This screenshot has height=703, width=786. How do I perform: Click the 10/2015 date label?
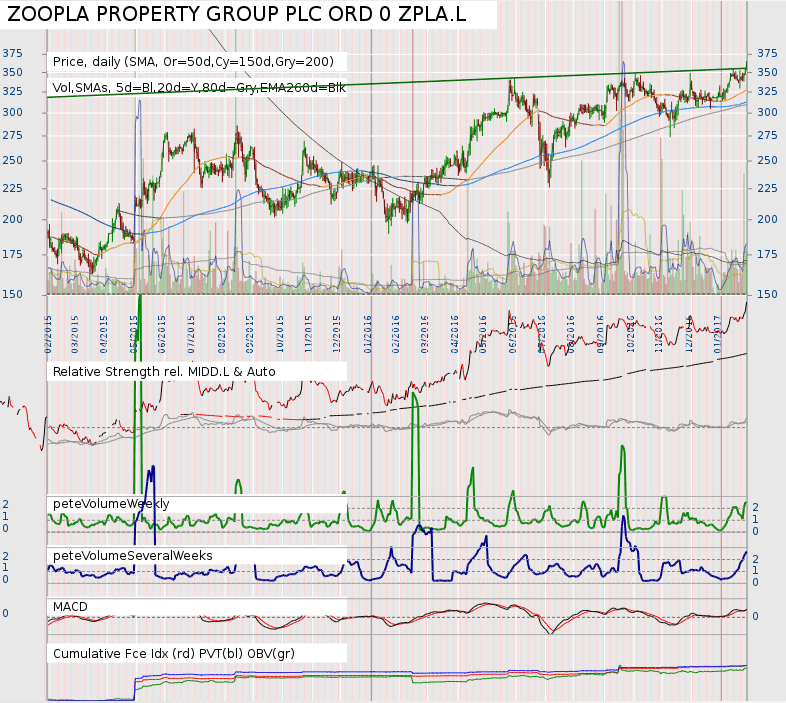tap(279, 334)
